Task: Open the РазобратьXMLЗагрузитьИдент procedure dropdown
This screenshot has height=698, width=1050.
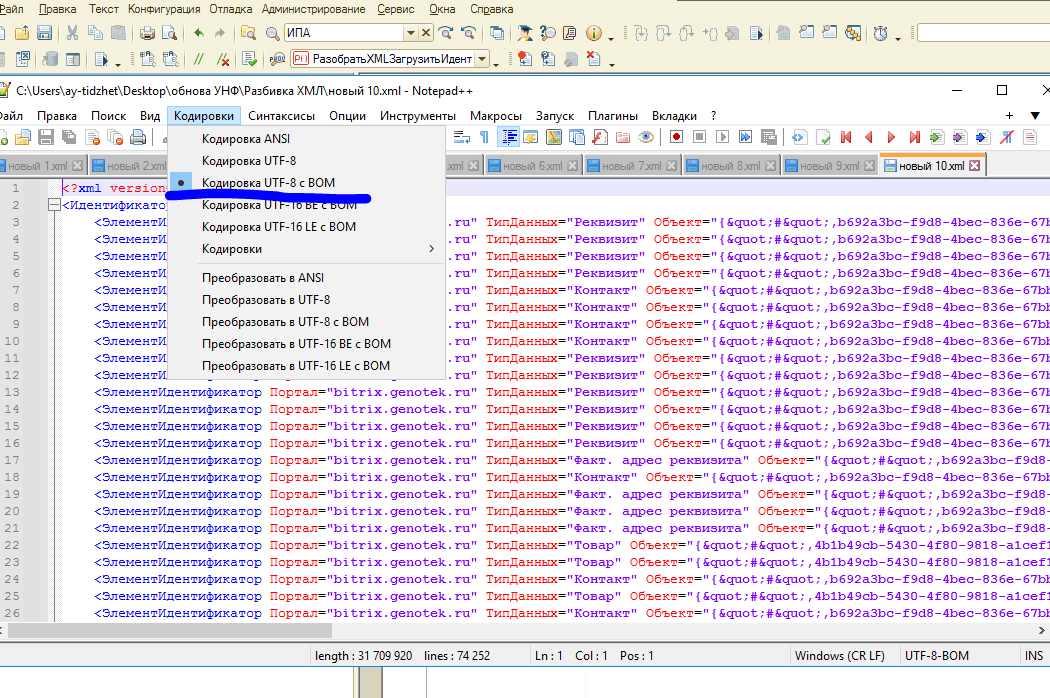Action: [x=482, y=59]
